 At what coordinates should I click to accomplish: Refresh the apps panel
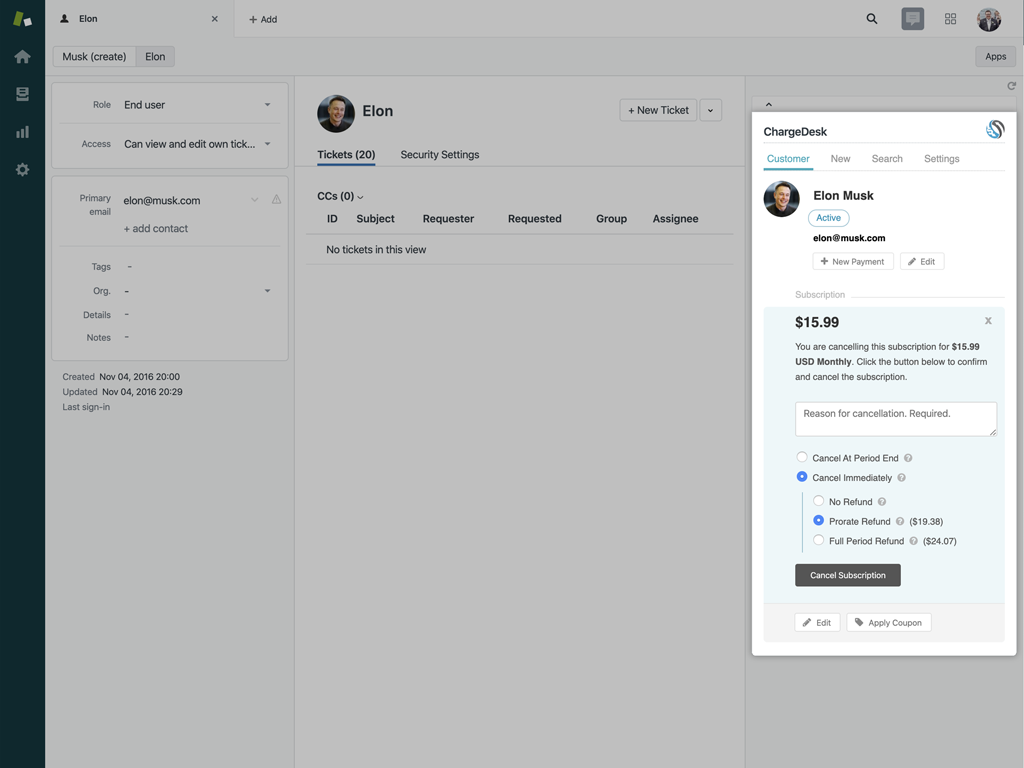1011,86
